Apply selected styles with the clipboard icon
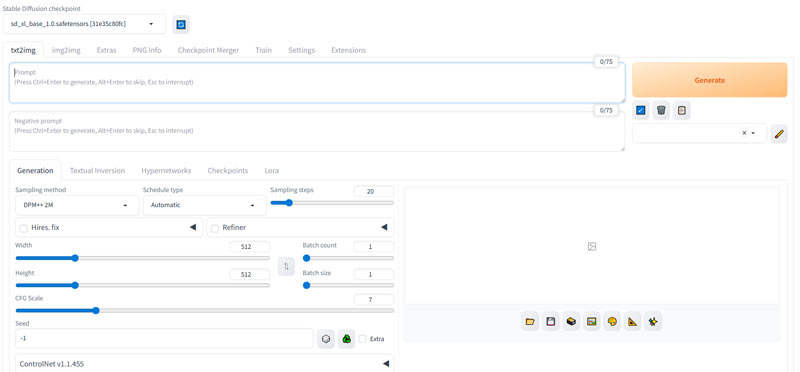800x372 pixels. coord(682,110)
